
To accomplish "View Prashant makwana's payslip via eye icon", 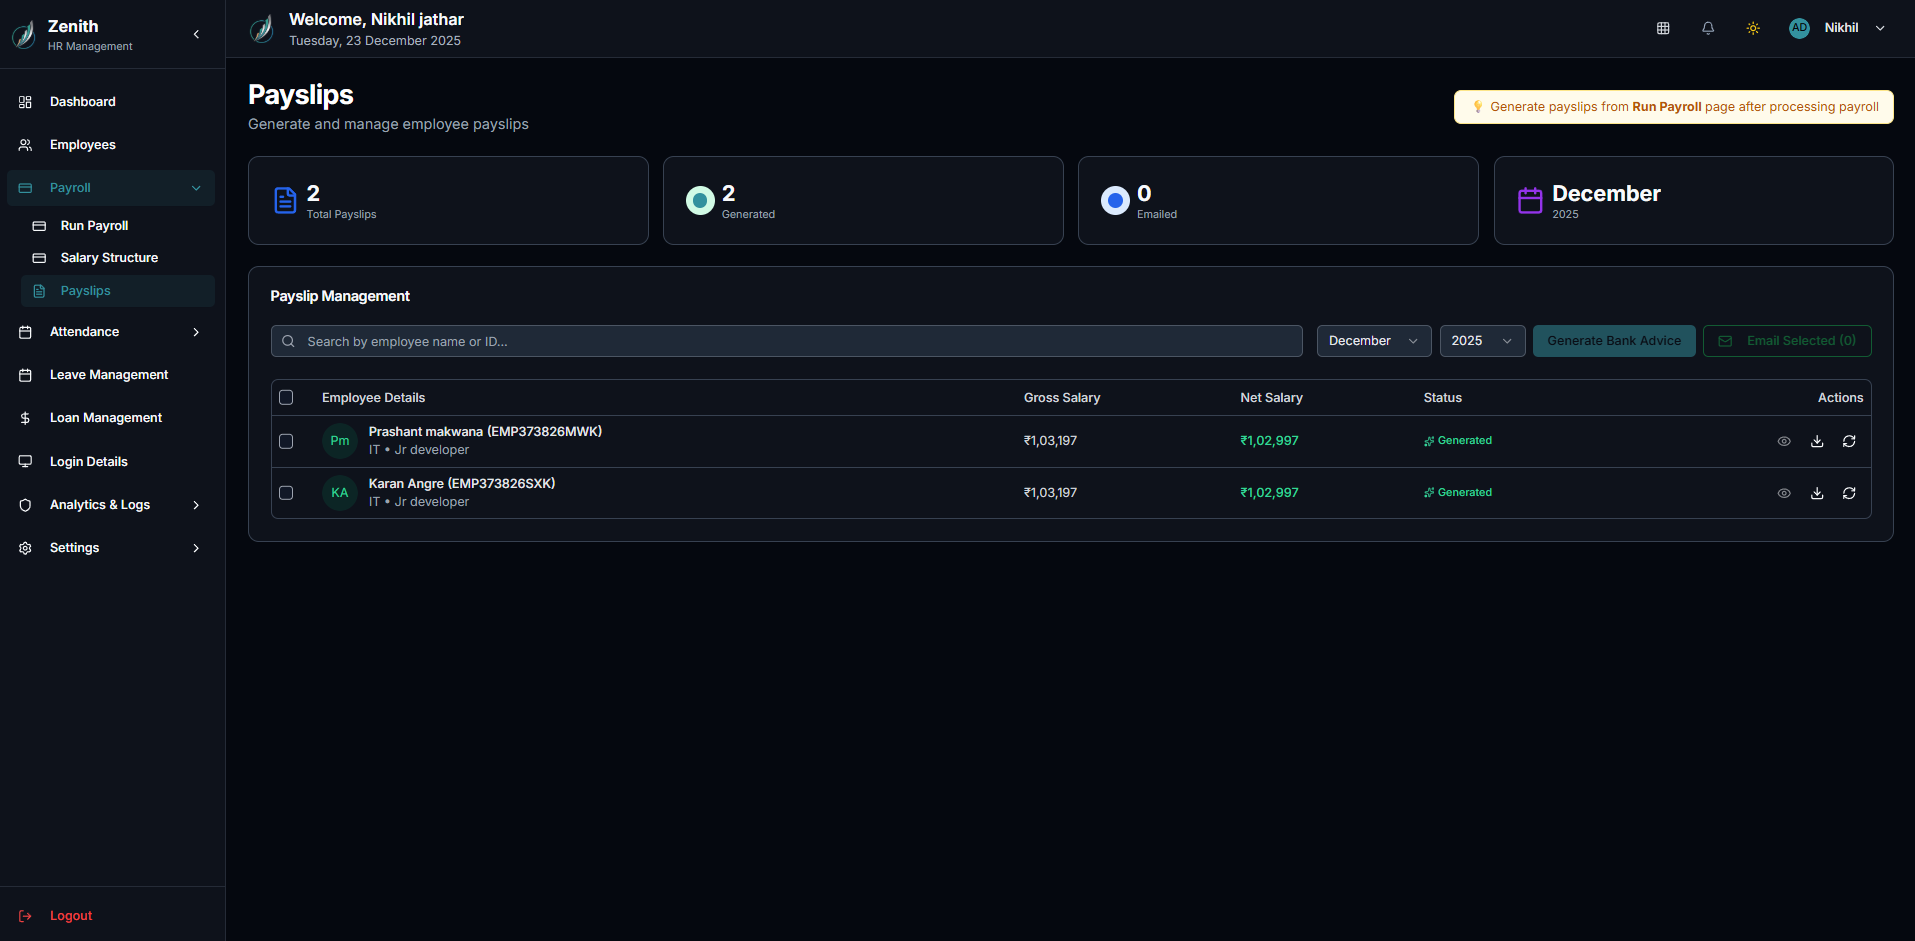I will pos(1784,441).
